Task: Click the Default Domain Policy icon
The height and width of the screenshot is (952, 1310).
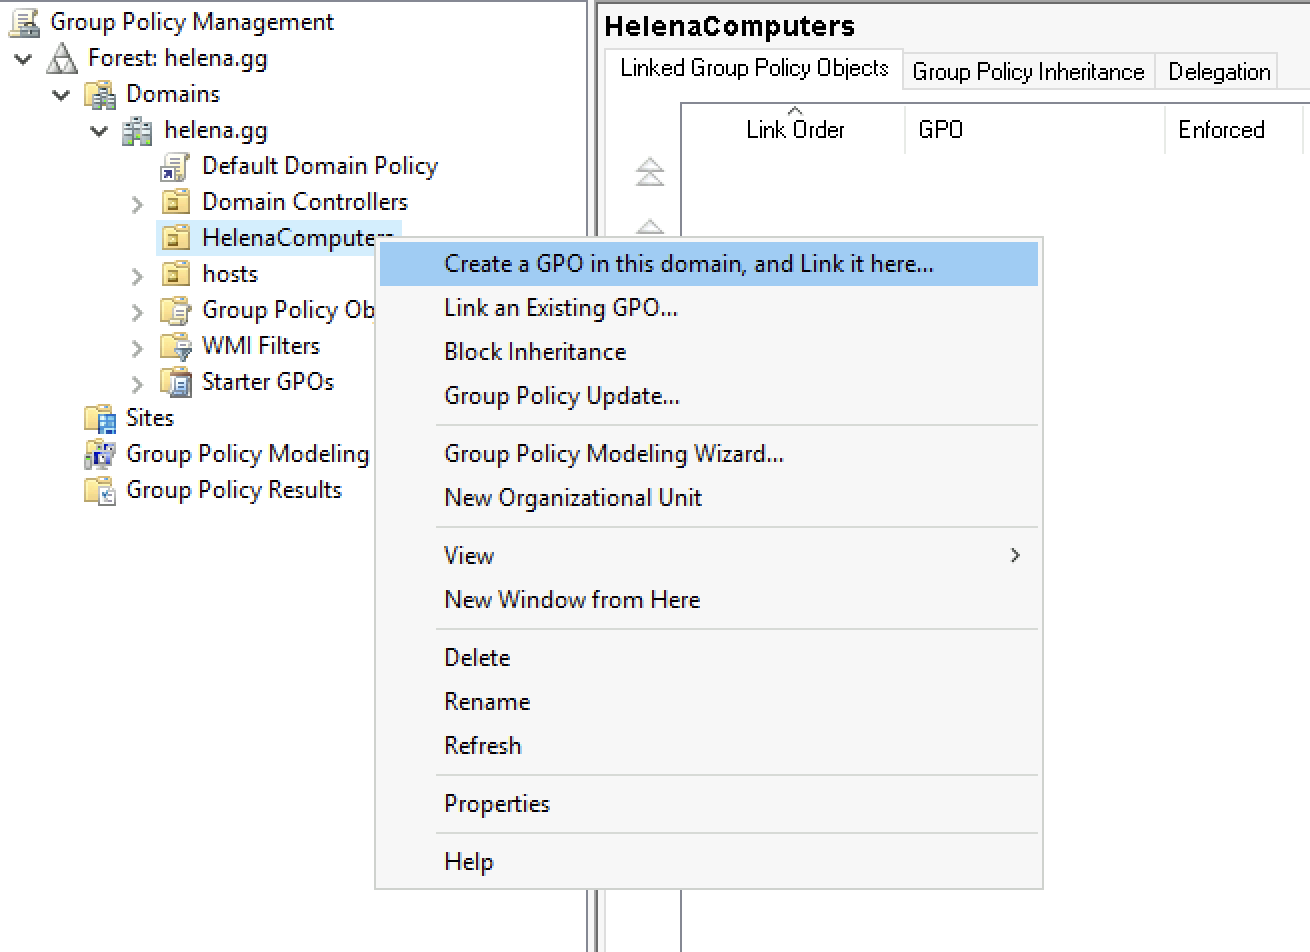Action: click(x=175, y=167)
